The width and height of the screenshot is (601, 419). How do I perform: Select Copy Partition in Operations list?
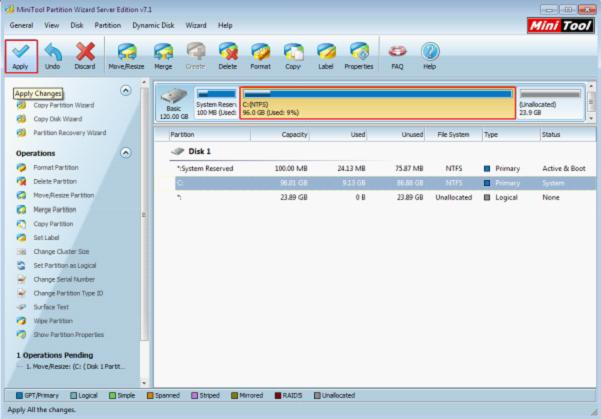tap(45, 224)
